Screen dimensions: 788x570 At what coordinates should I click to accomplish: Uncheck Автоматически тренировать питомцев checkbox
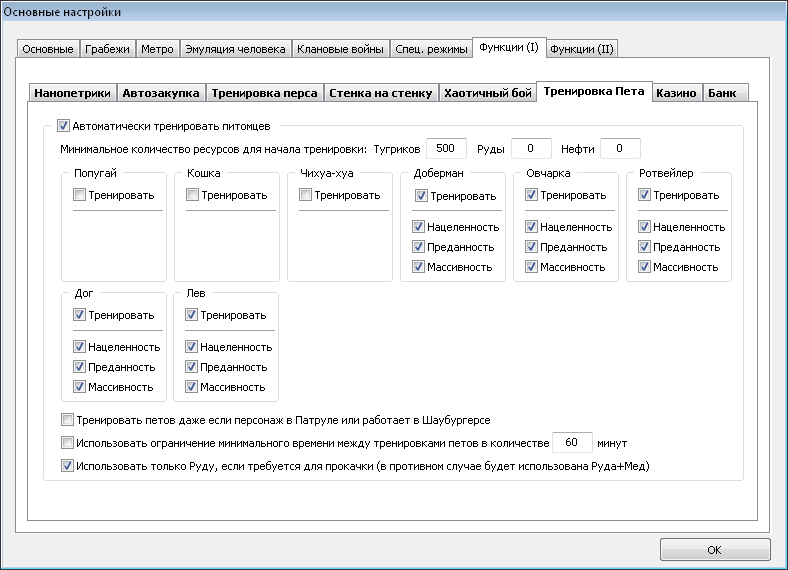tap(63, 126)
